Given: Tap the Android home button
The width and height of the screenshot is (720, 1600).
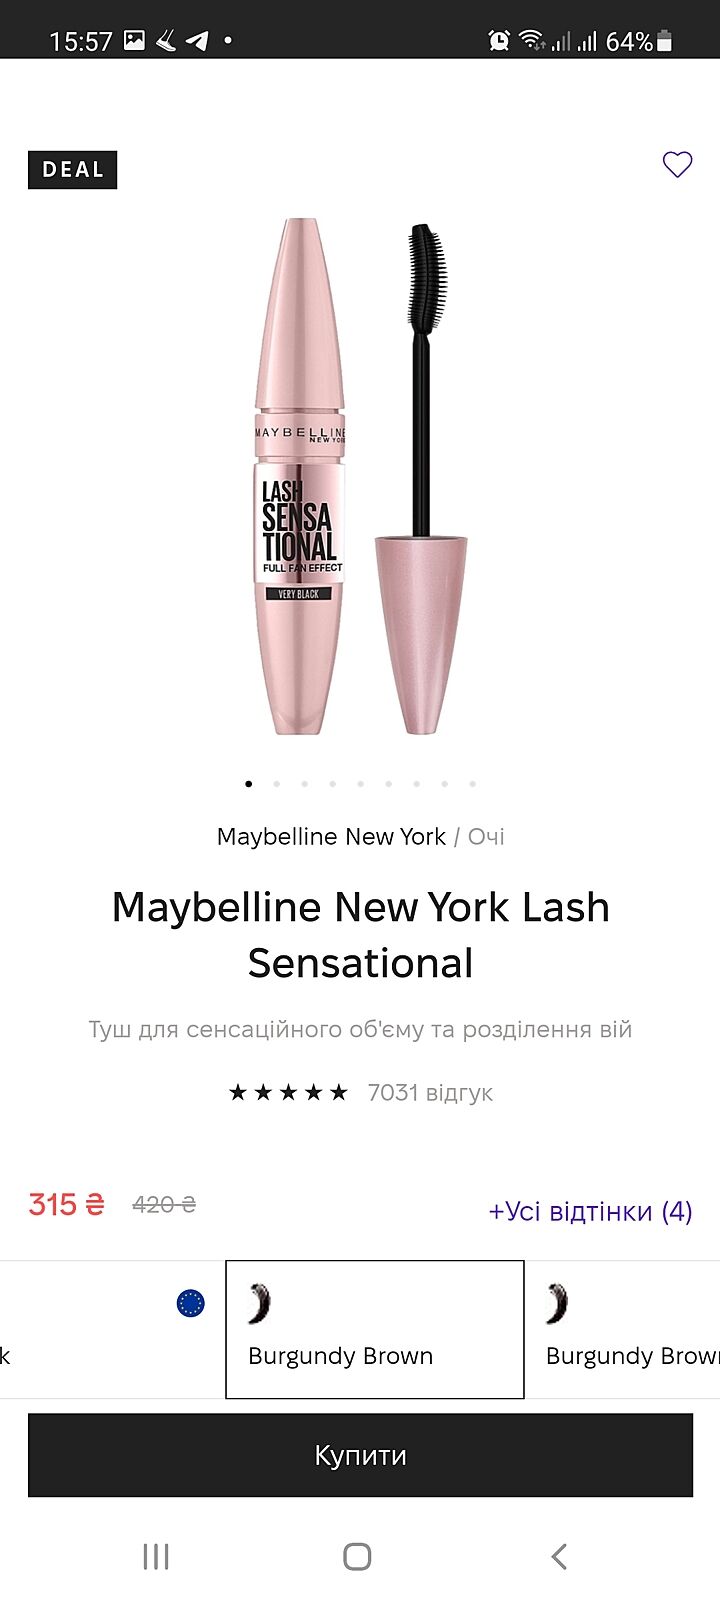Looking at the screenshot, I should pyautogui.click(x=357, y=1556).
